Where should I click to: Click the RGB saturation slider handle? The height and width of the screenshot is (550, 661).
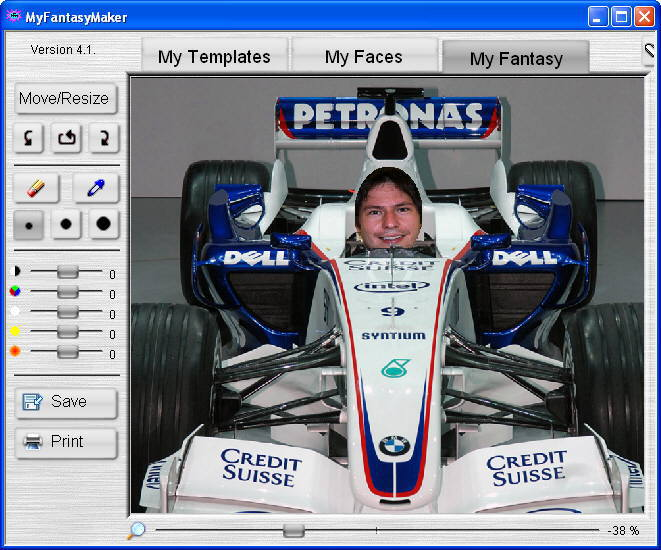coord(67,291)
